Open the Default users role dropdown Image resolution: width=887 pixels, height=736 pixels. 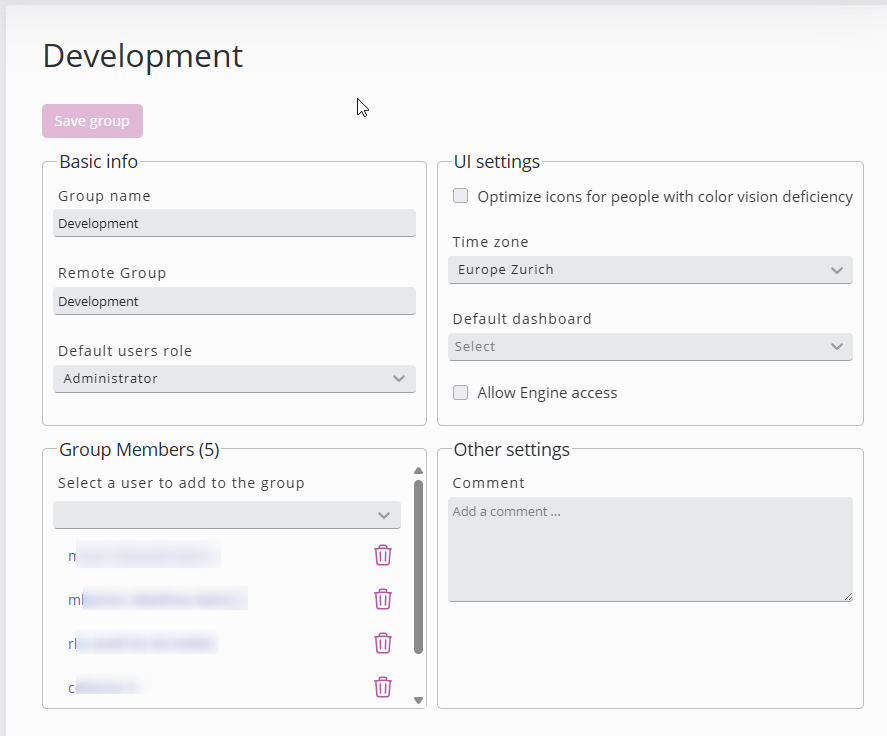tap(234, 379)
